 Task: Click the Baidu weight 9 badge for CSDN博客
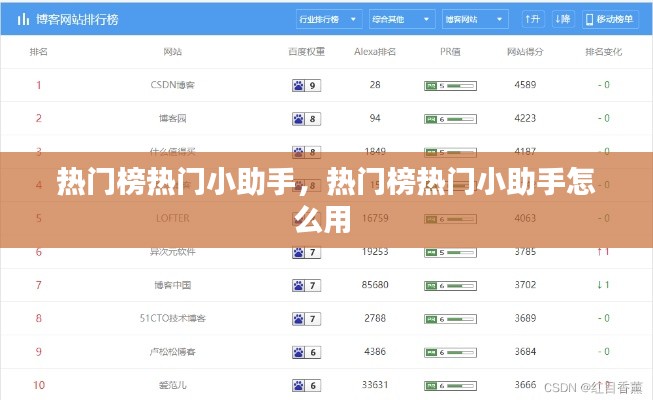point(306,86)
